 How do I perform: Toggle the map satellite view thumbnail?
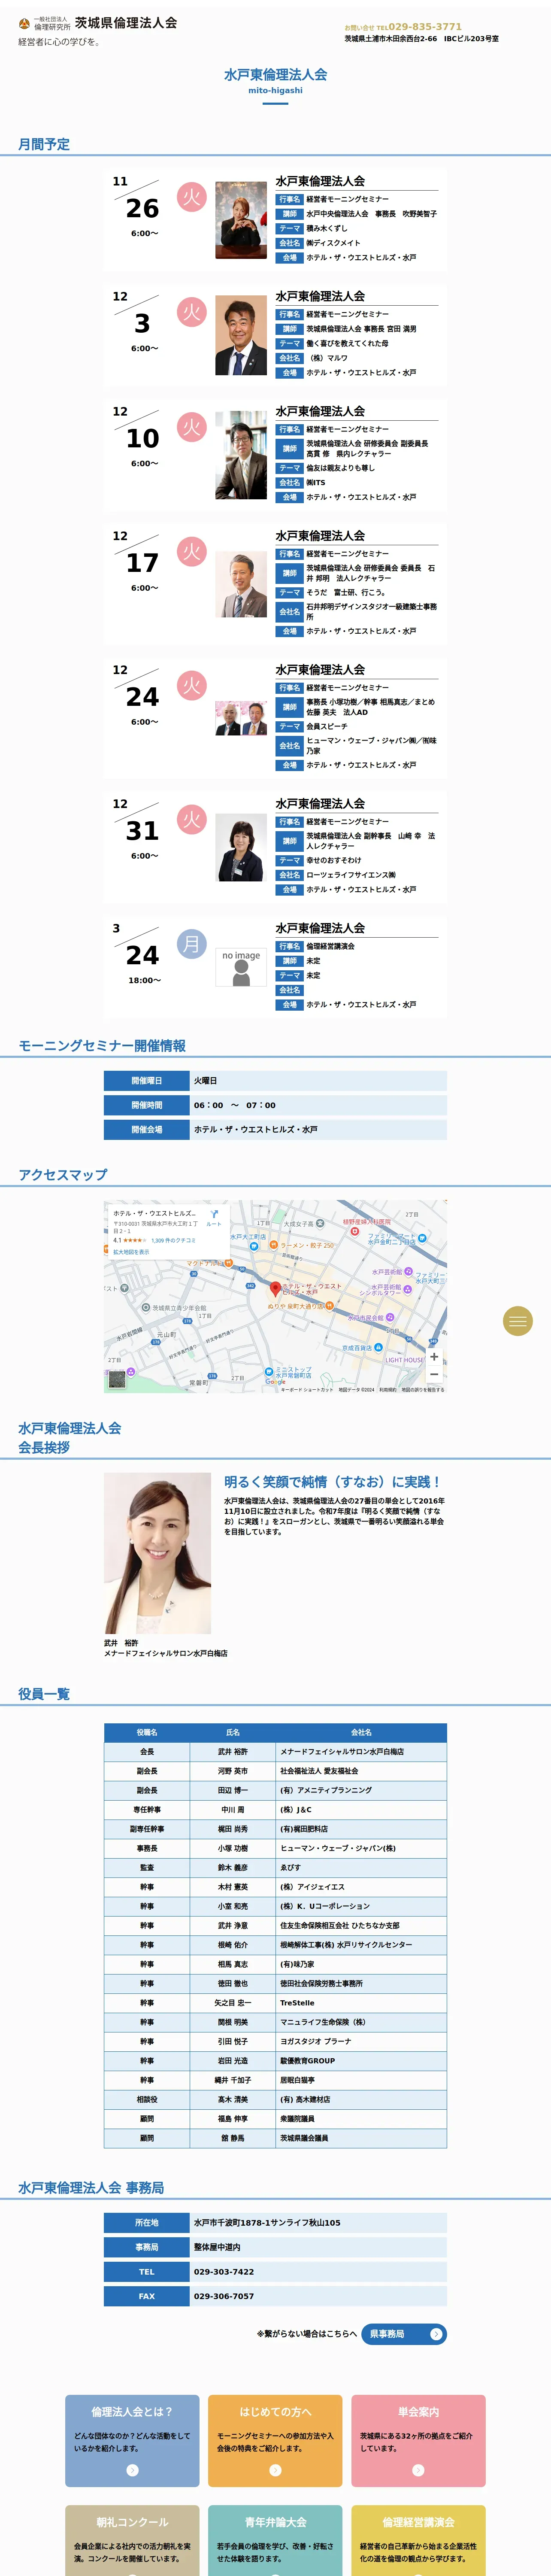[x=117, y=1379]
